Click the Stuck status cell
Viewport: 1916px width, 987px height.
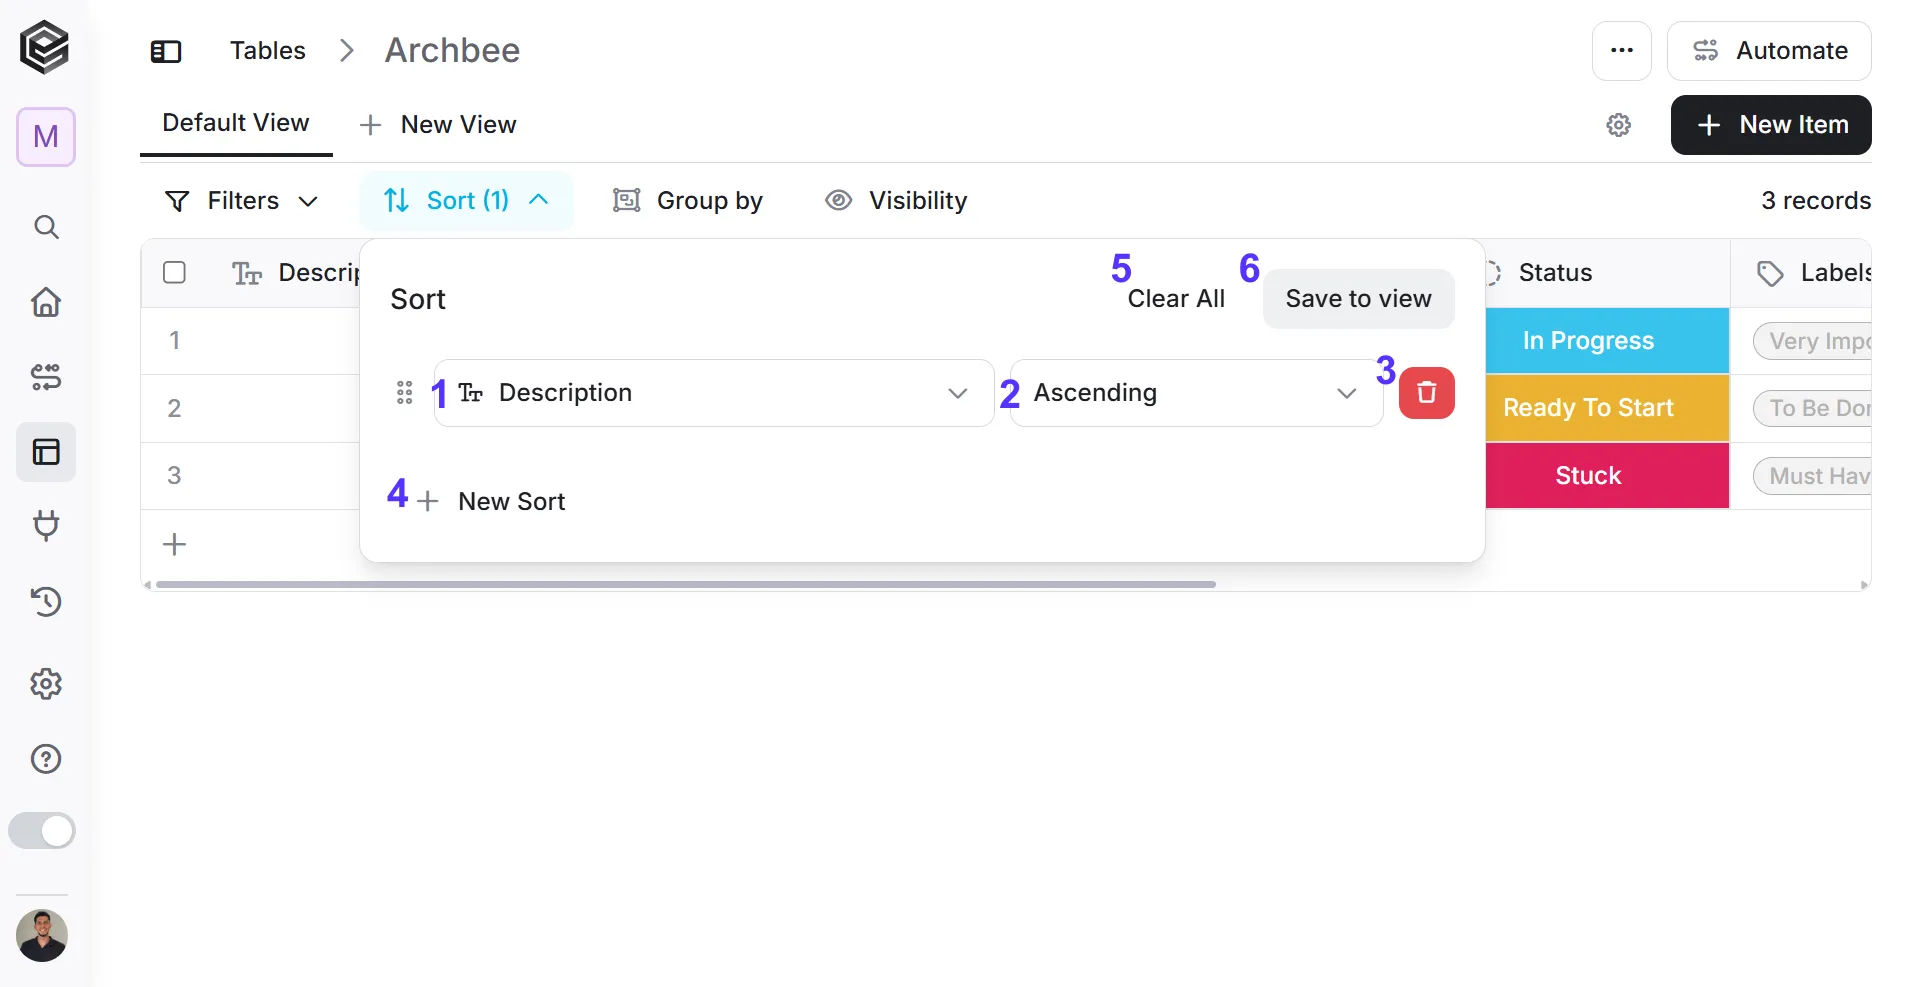pyautogui.click(x=1607, y=475)
